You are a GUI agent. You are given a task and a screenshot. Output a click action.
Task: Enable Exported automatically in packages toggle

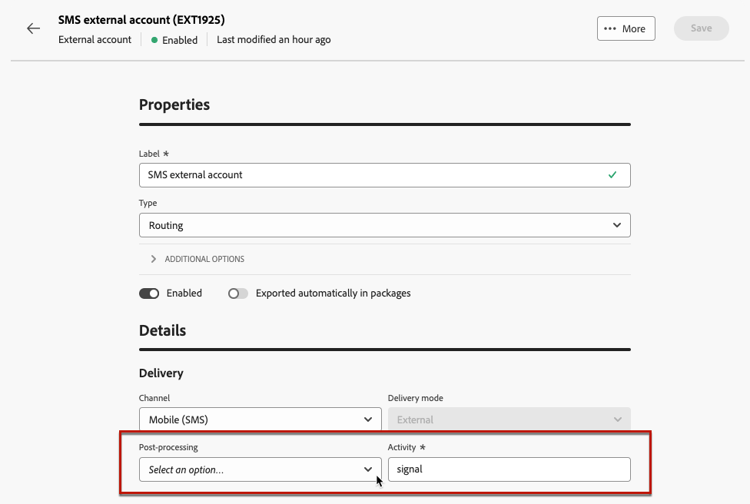pyautogui.click(x=238, y=294)
